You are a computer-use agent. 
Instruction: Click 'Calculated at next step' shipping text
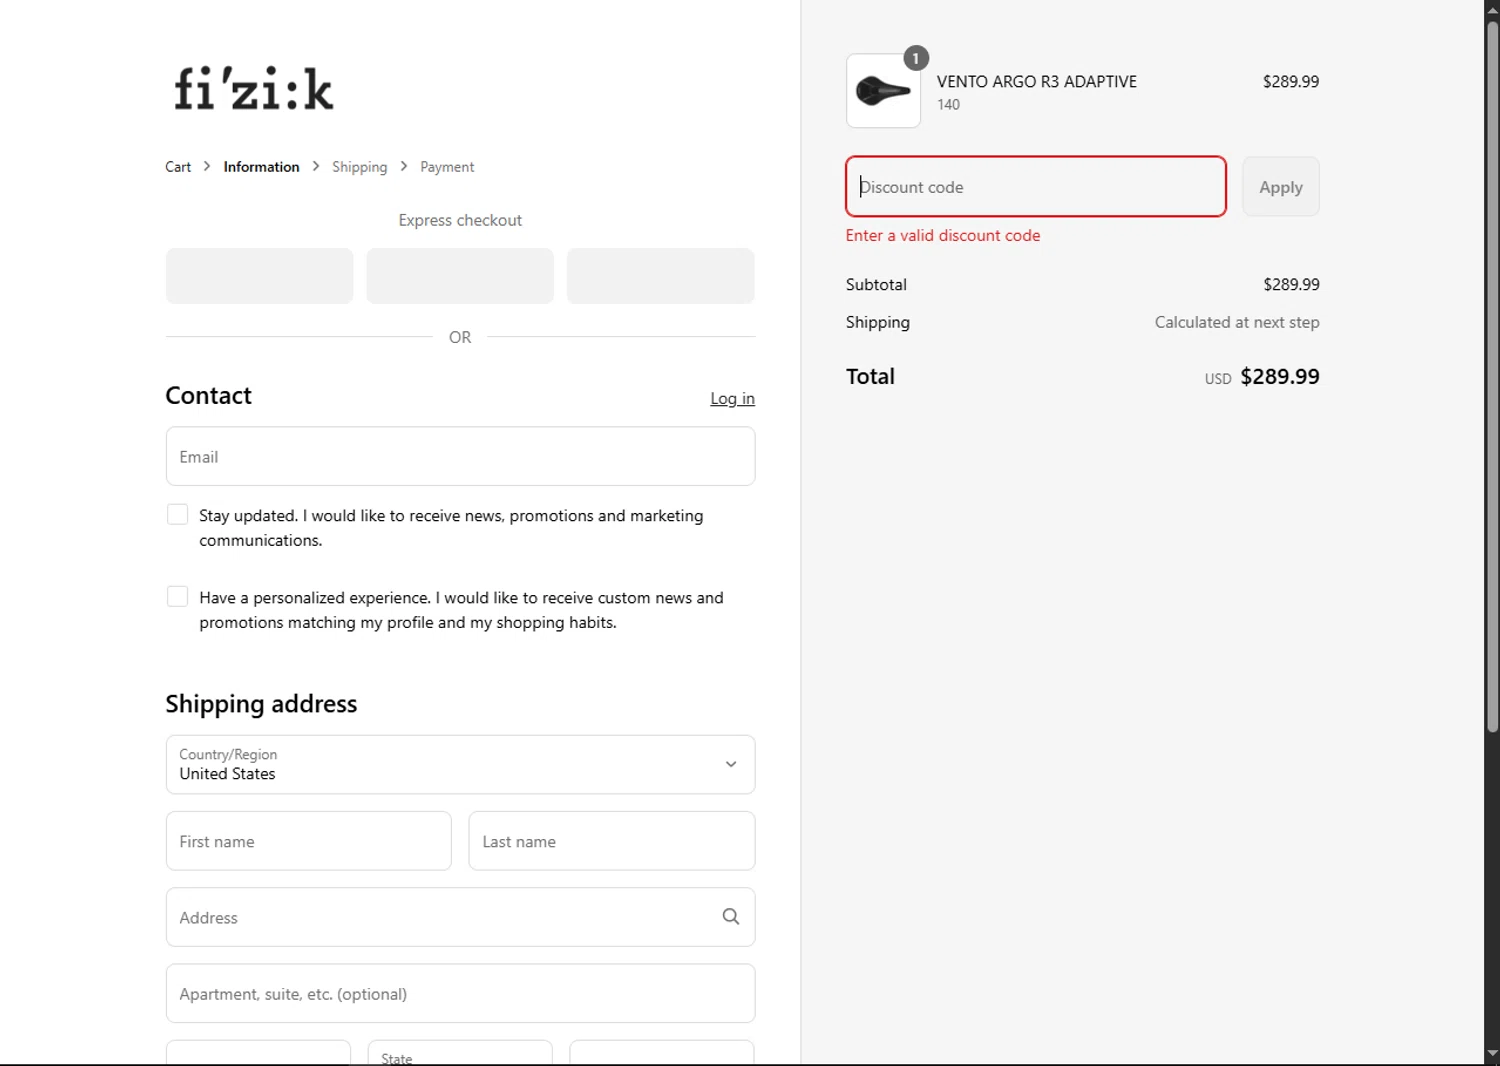click(x=1237, y=322)
